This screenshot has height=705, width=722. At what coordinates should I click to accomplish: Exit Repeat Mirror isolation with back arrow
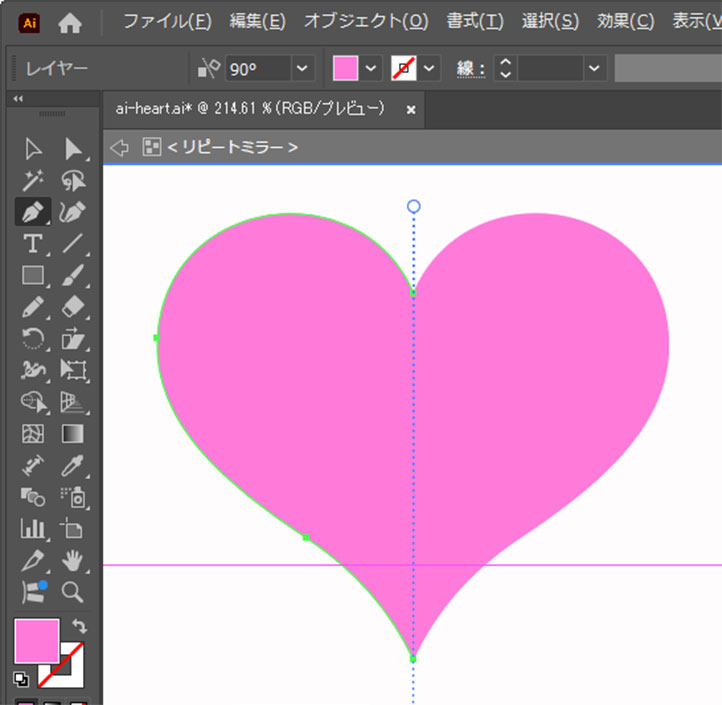pyautogui.click(x=119, y=147)
